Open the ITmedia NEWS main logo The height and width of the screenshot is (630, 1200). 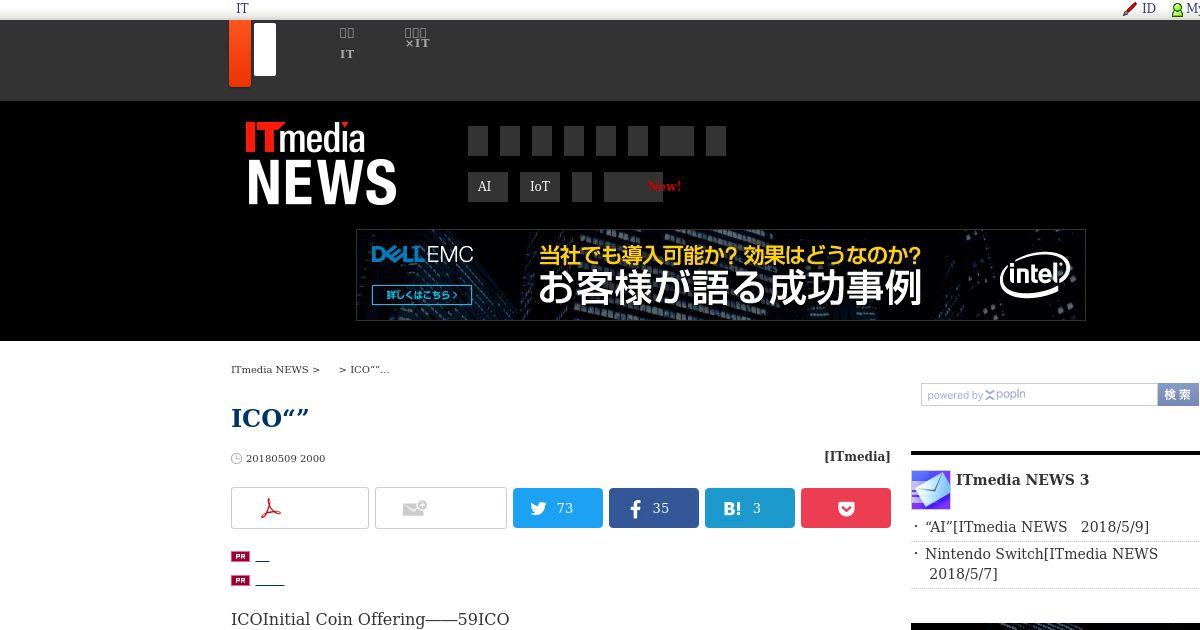tap(321, 163)
